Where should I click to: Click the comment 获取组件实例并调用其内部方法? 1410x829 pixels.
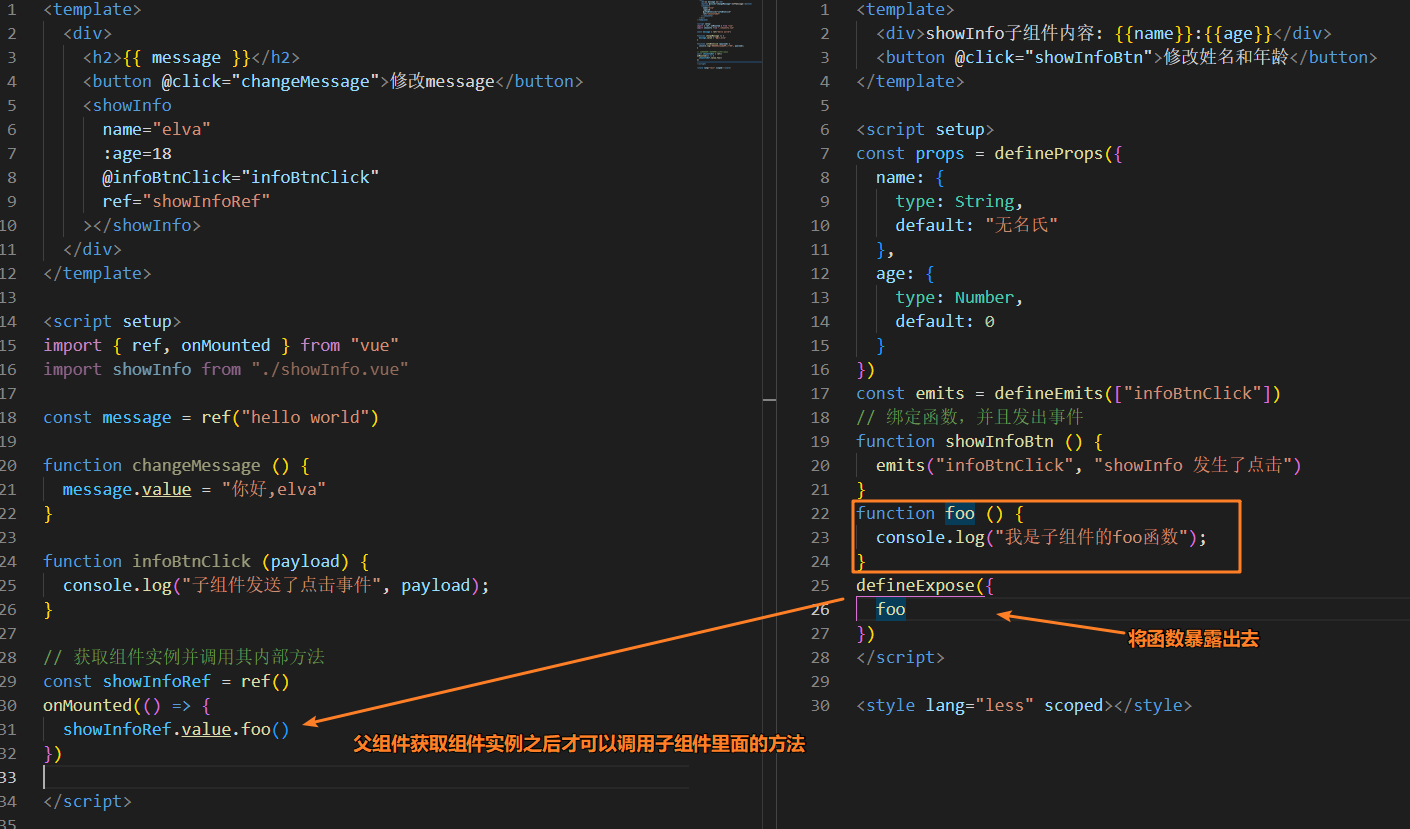[184, 657]
